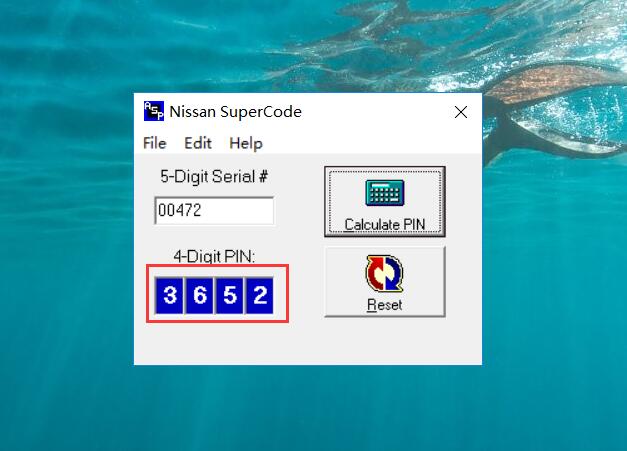Click the 4-Digit PIN: label
The image size is (627, 451).
pyautogui.click(x=214, y=256)
